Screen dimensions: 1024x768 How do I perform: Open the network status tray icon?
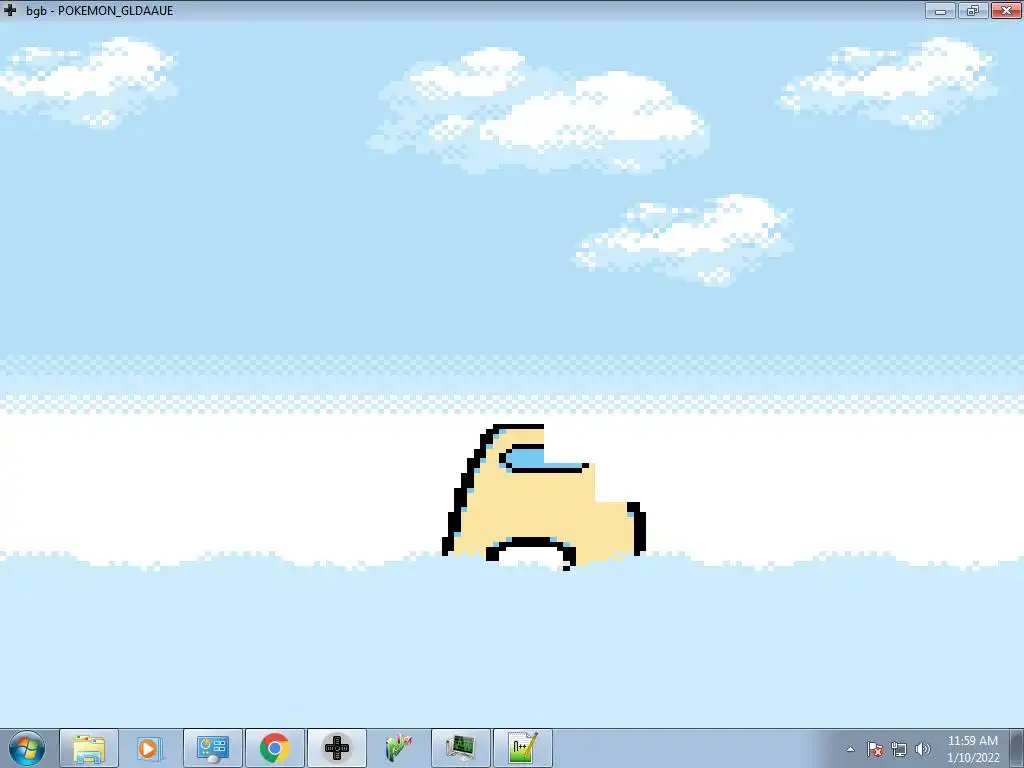[x=899, y=749]
